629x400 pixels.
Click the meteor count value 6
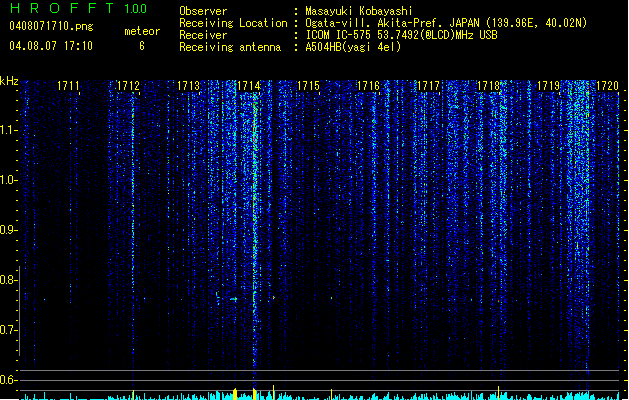click(x=142, y=46)
